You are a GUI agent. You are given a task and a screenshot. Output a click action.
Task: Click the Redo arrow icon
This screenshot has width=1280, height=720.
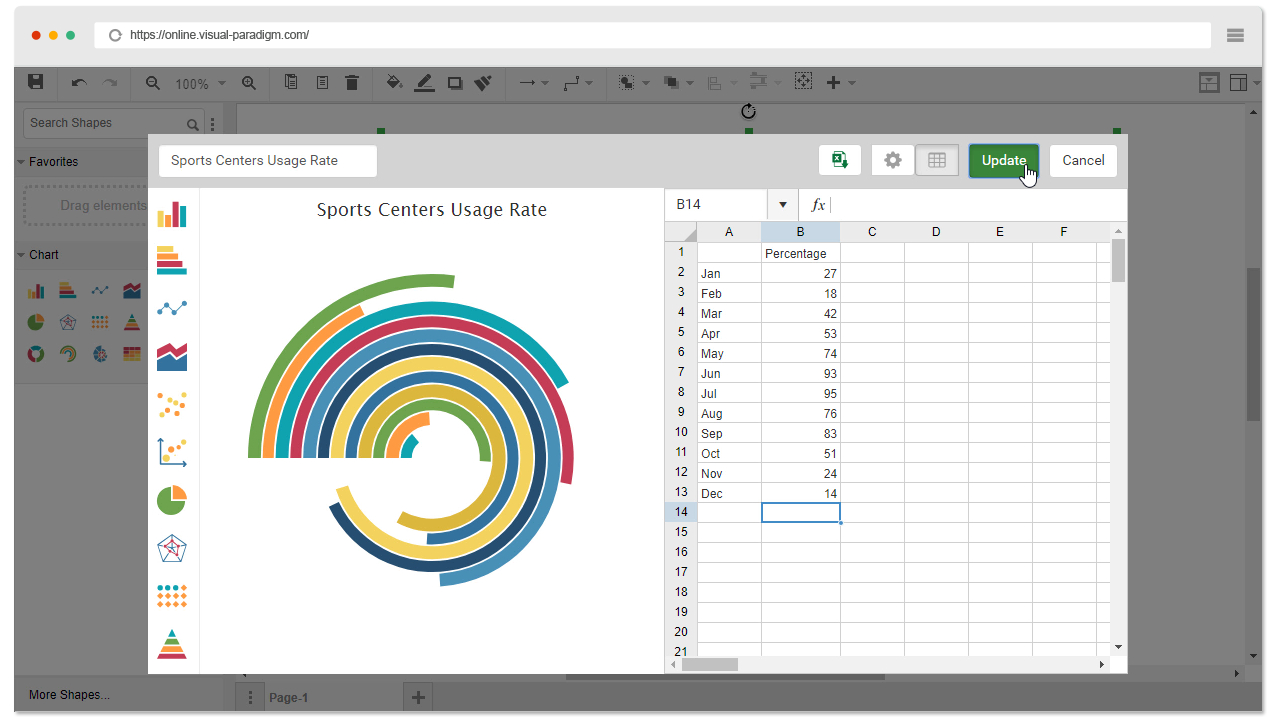[110, 83]
